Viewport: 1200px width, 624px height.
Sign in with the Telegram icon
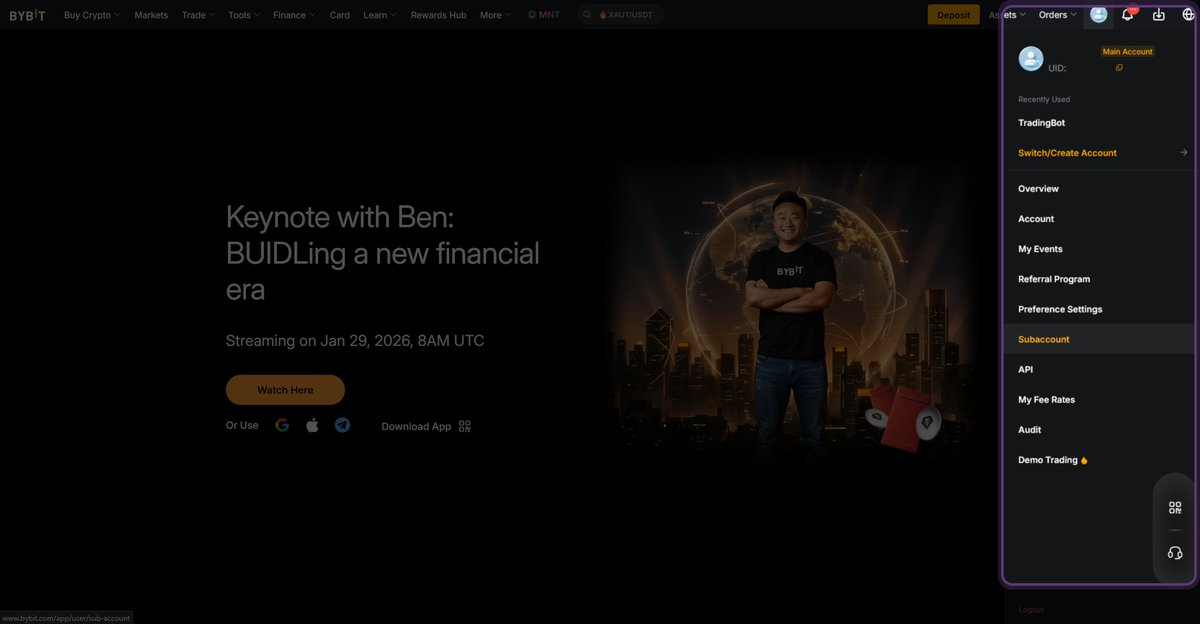[342, 425]
